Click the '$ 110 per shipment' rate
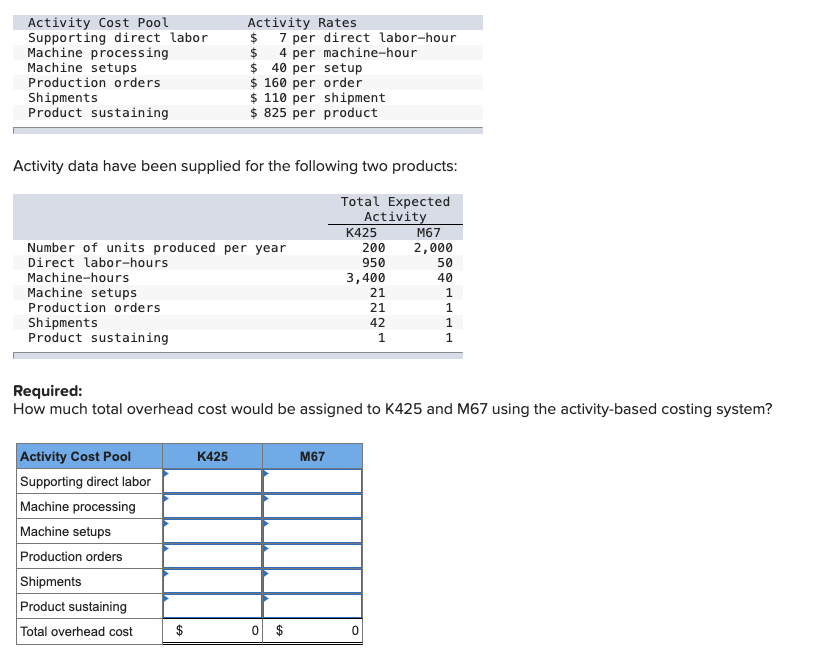This screenshot has height=649, width=818. (x=317, y=98)
